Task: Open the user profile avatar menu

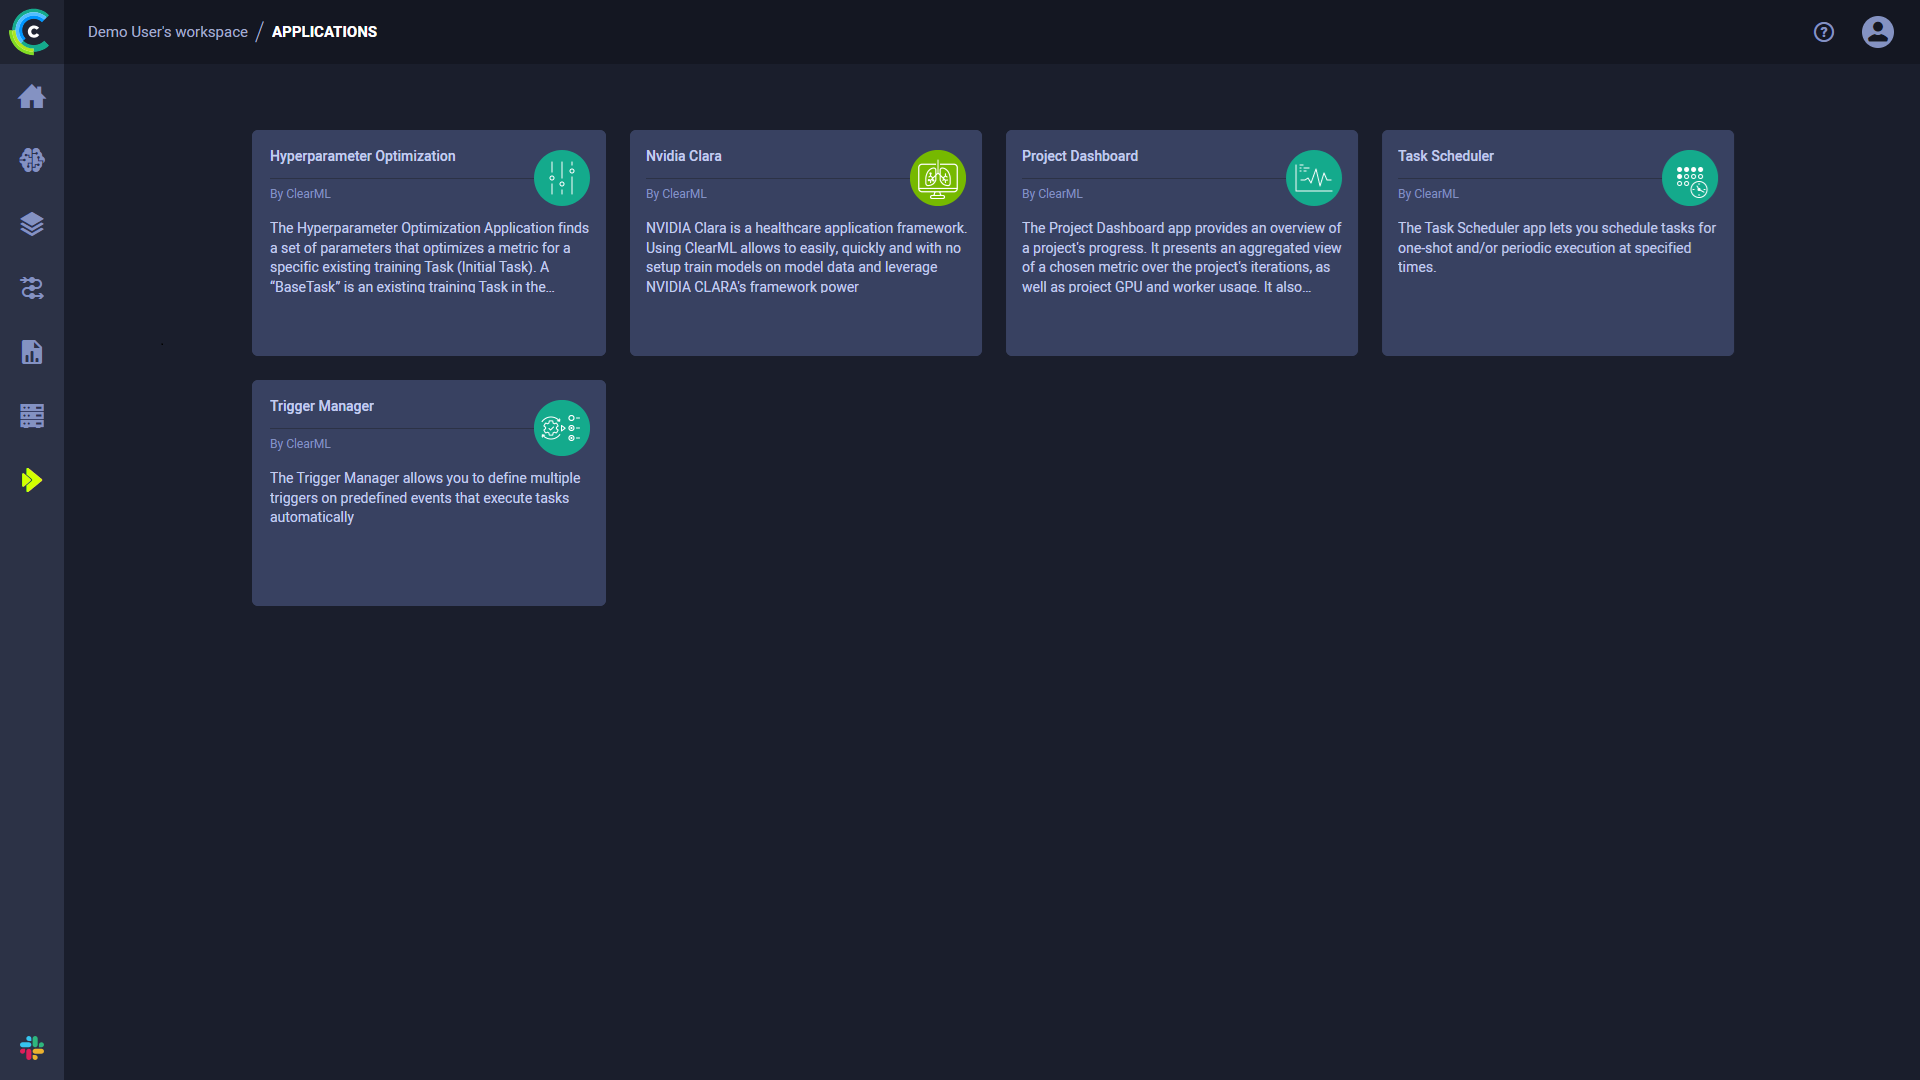Action: tap(1877, 32)
